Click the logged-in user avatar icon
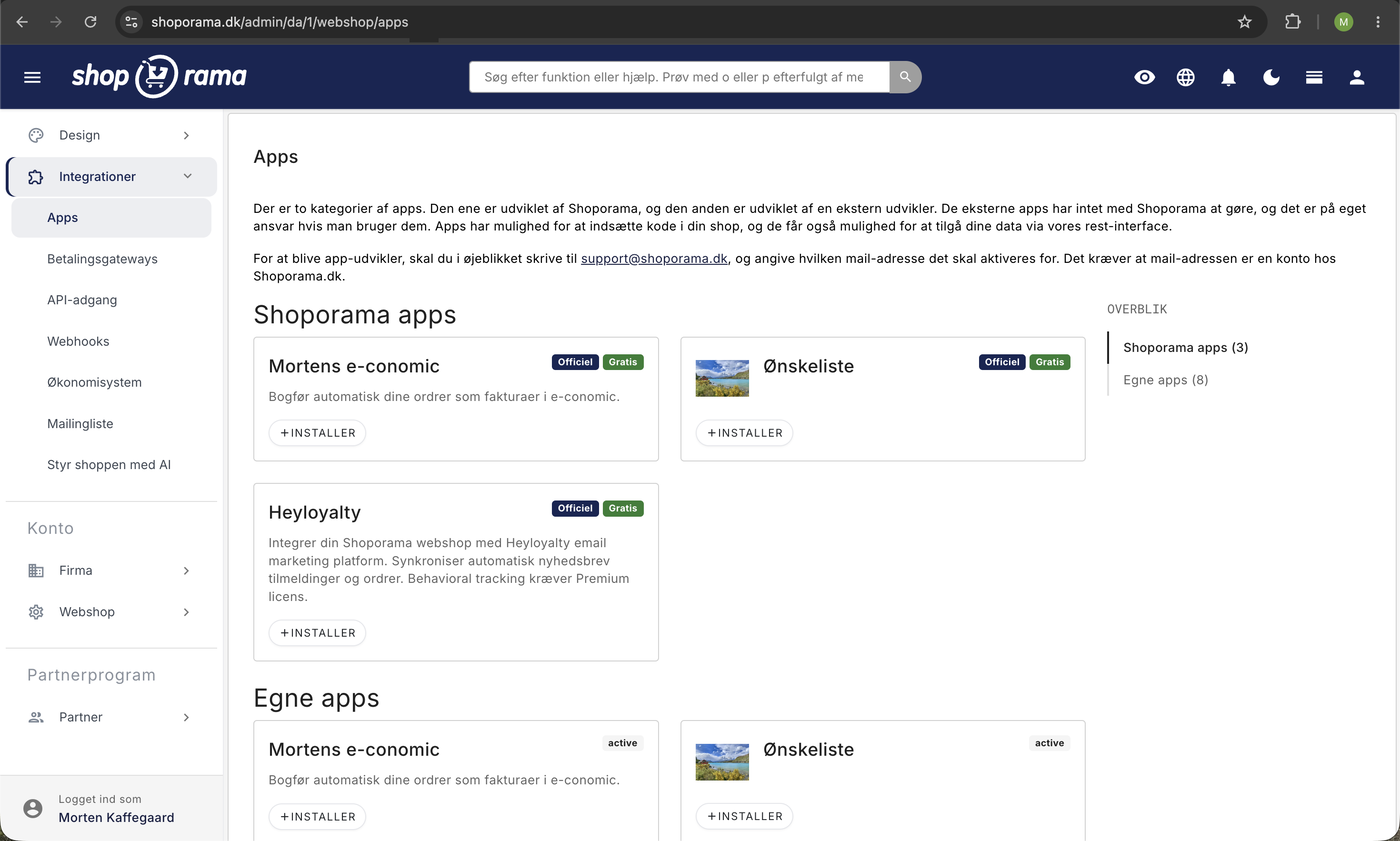The width and height of the screenshot is (1400, 841). (x=33, y=808)
